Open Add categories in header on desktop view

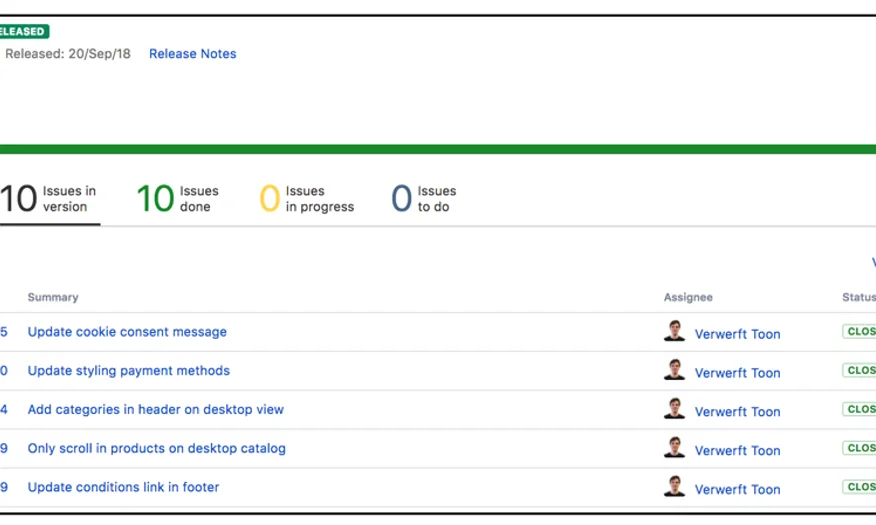pyautogui.click(x=155, y=410)
